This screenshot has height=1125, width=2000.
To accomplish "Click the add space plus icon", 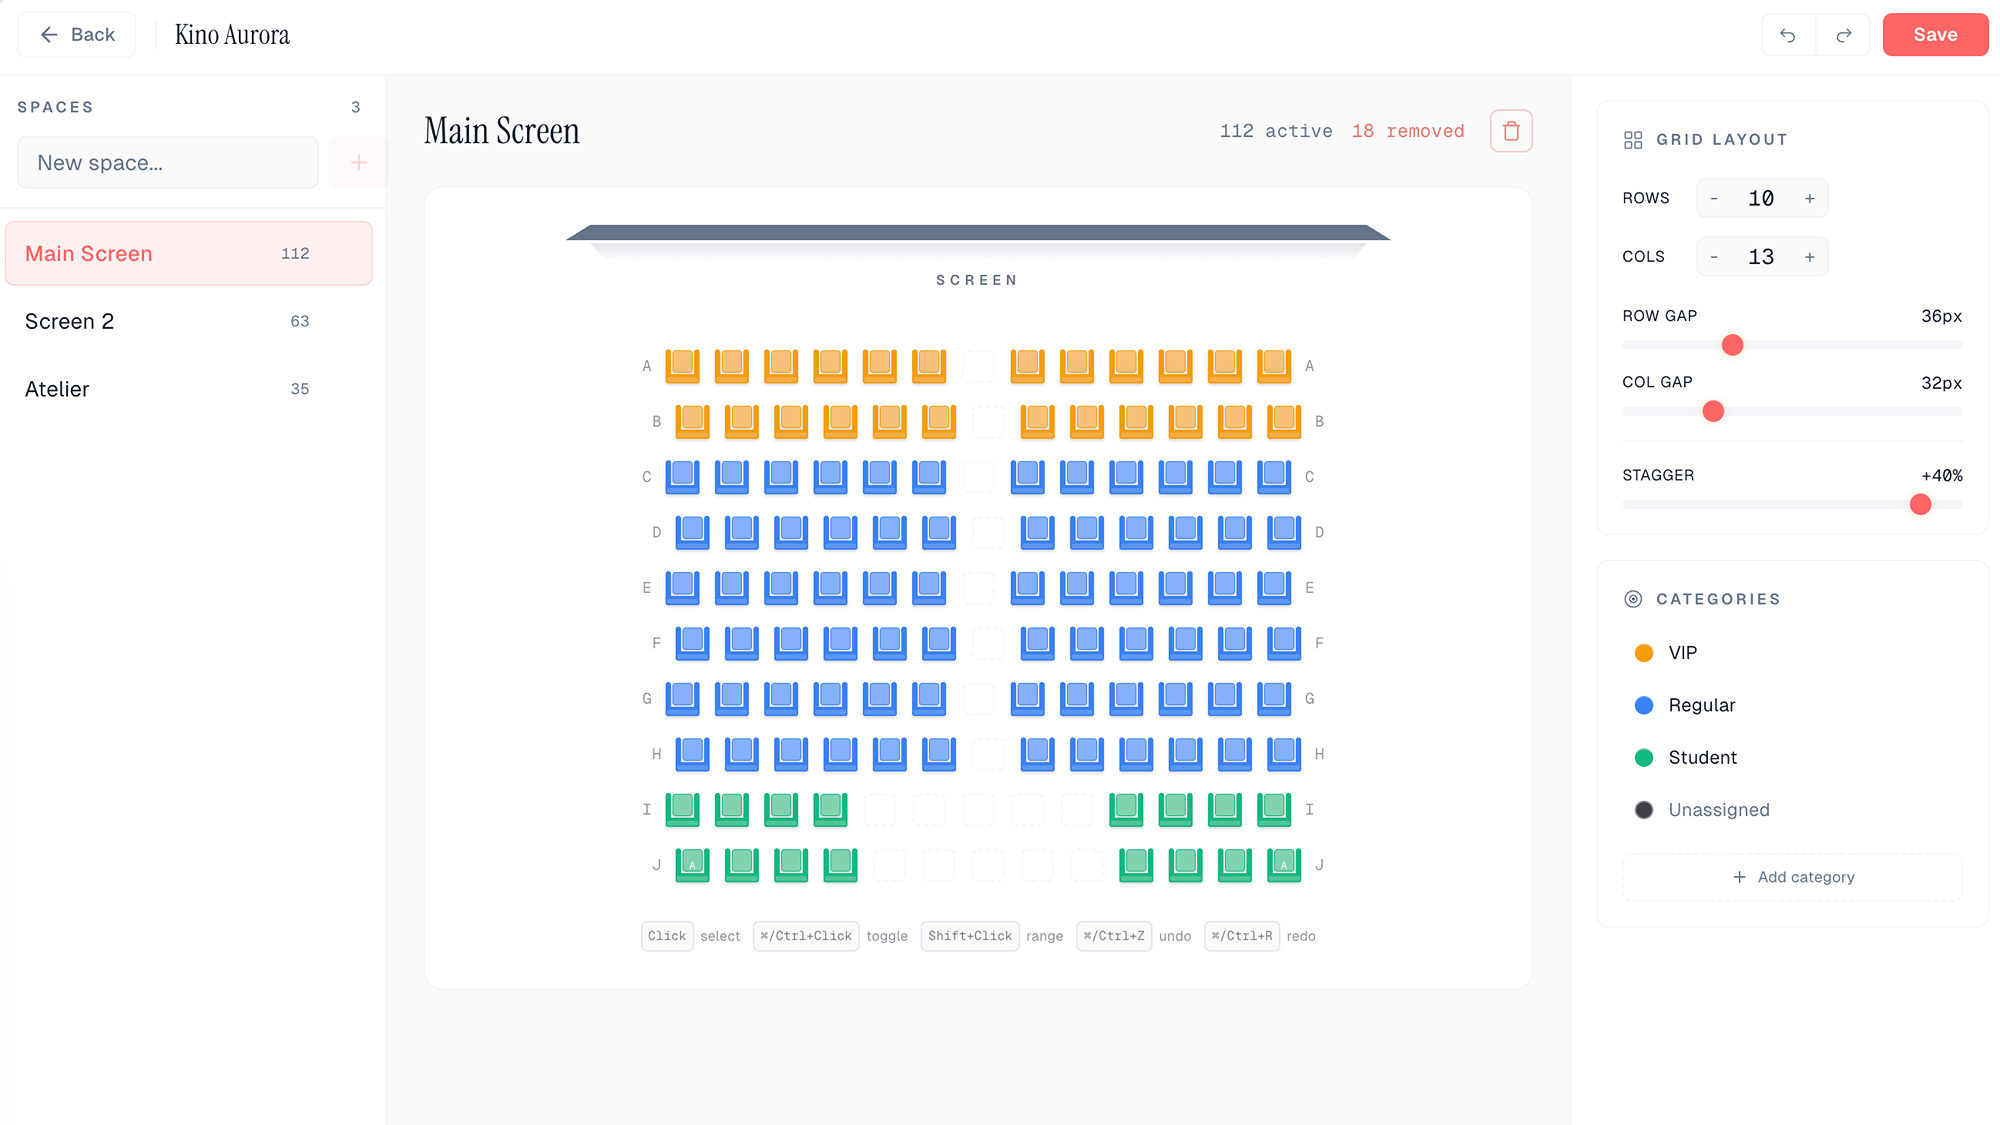I will 358,163.
